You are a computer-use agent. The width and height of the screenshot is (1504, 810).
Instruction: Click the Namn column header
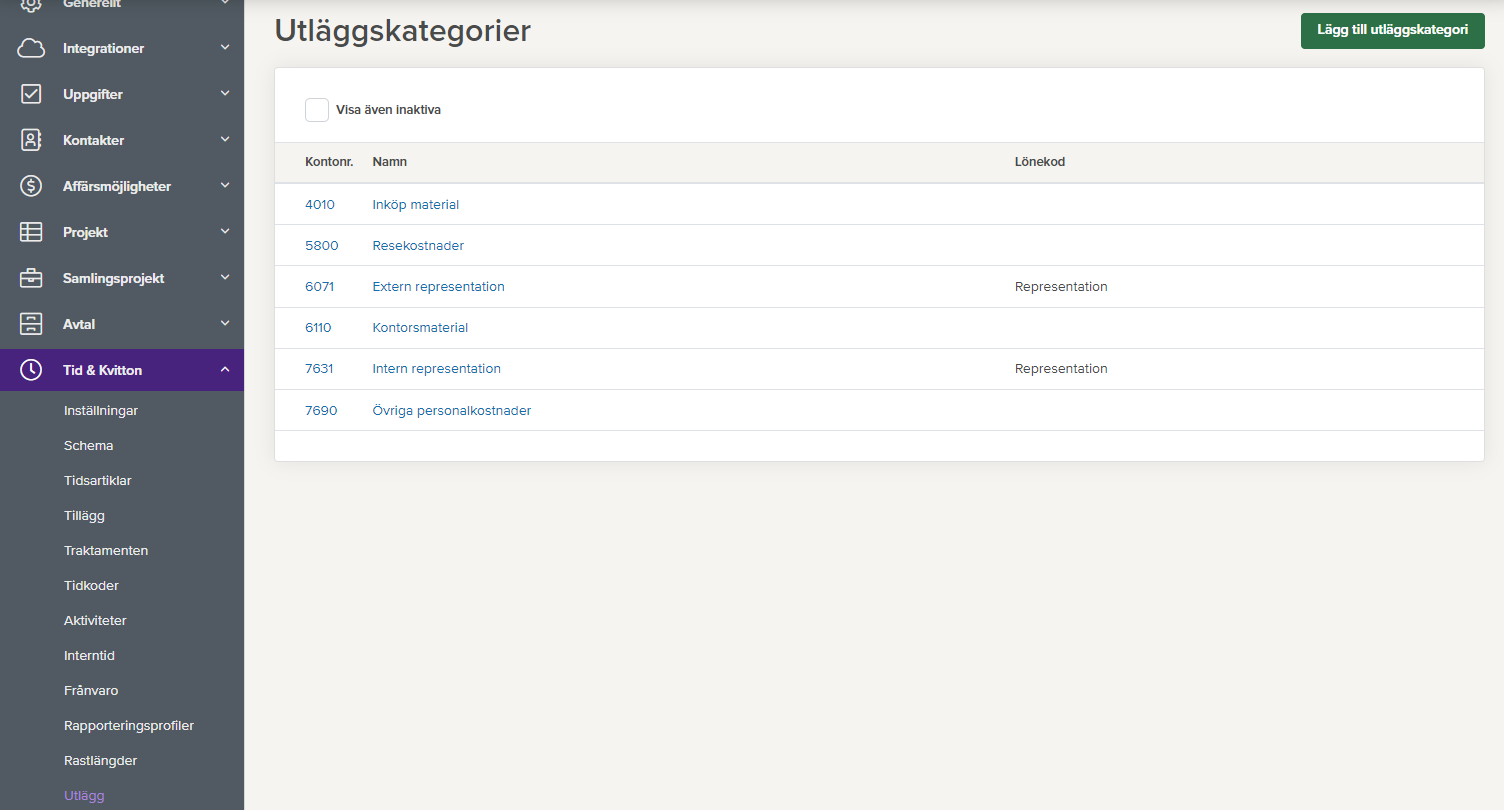[x=389, y=162]
